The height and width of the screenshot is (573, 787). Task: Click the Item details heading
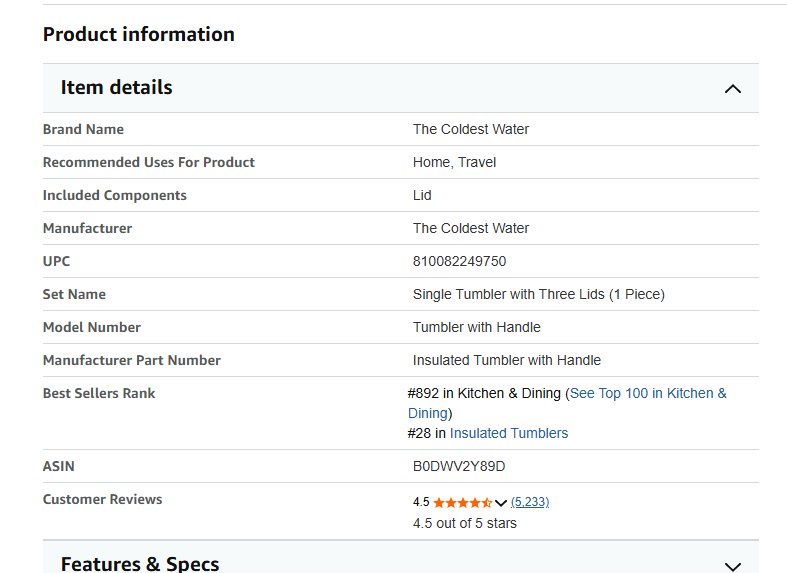116,87
